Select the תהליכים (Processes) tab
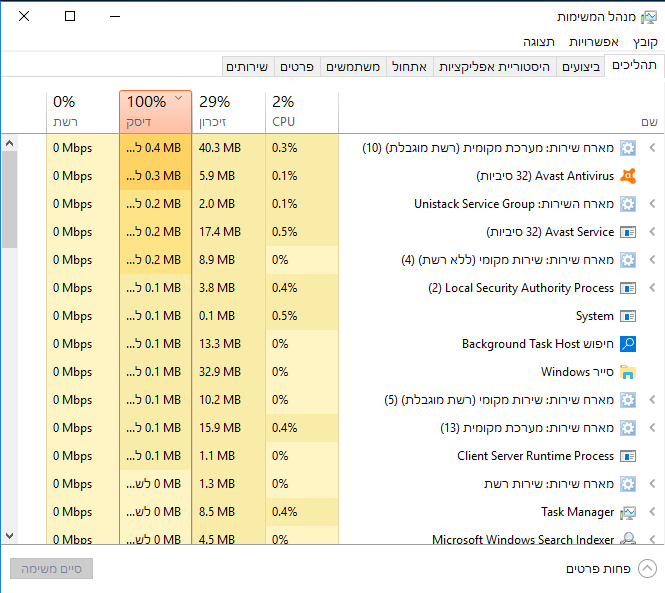665x593 pixels. click(x=634, y=65)
